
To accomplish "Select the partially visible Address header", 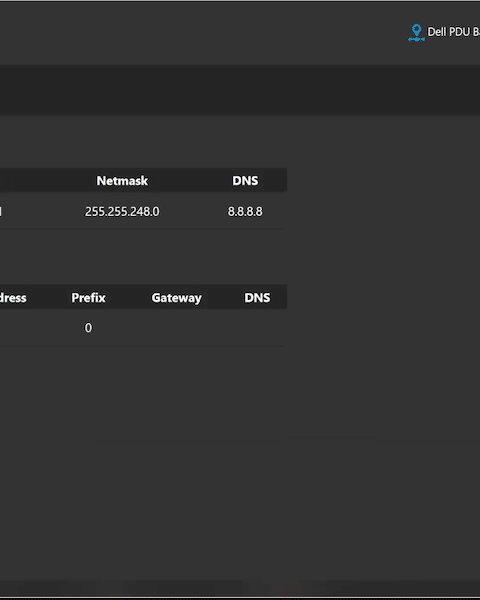I will tap(13, 298).
